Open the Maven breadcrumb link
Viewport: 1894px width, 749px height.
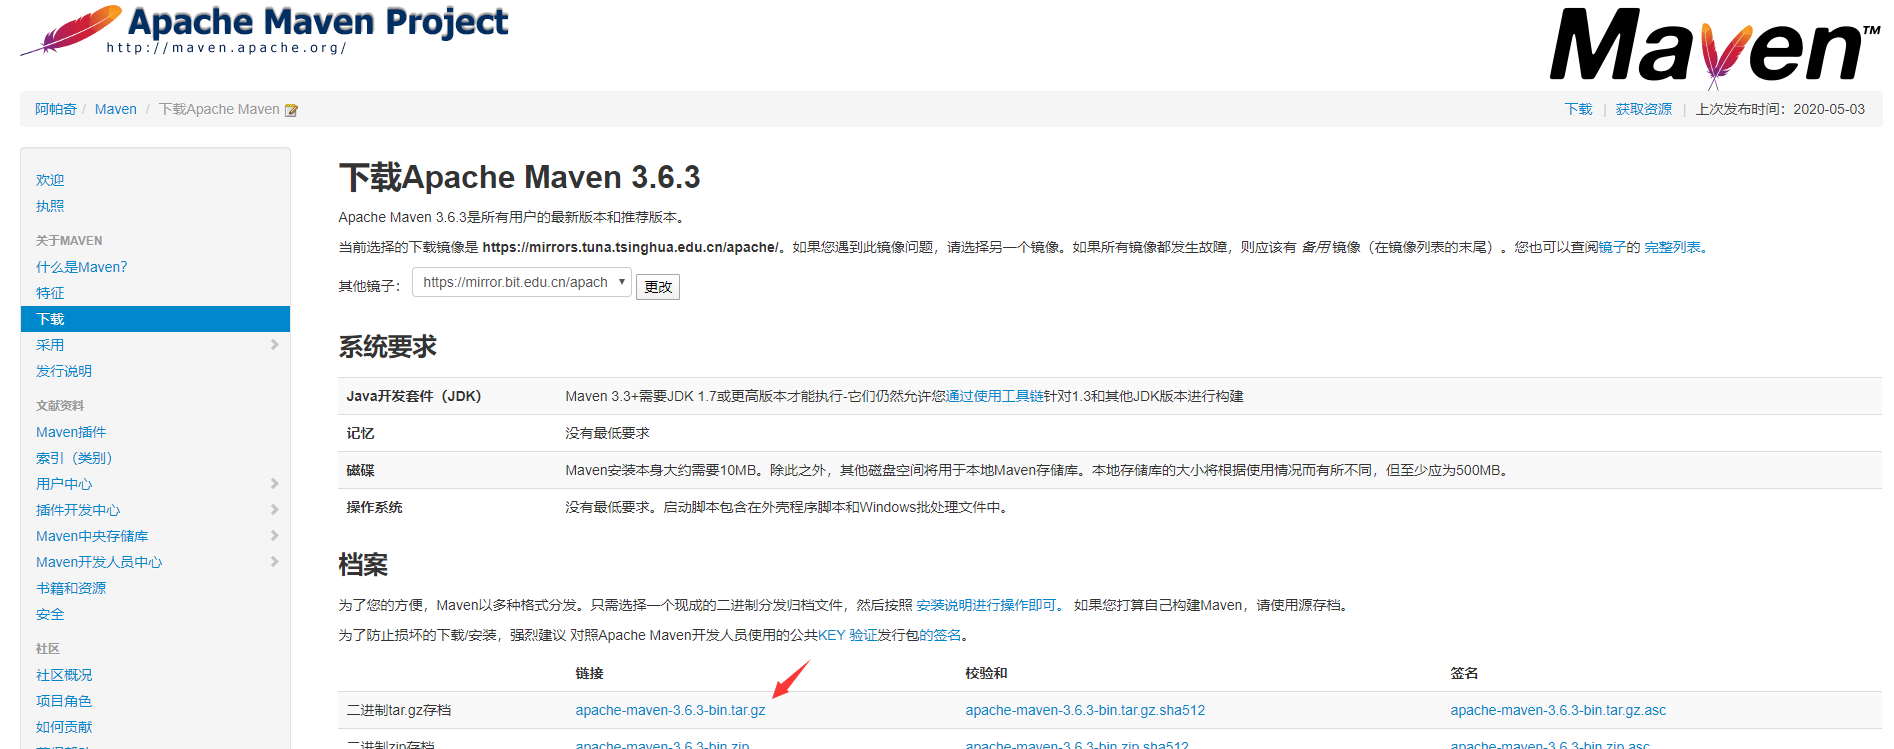pos(116,109)
